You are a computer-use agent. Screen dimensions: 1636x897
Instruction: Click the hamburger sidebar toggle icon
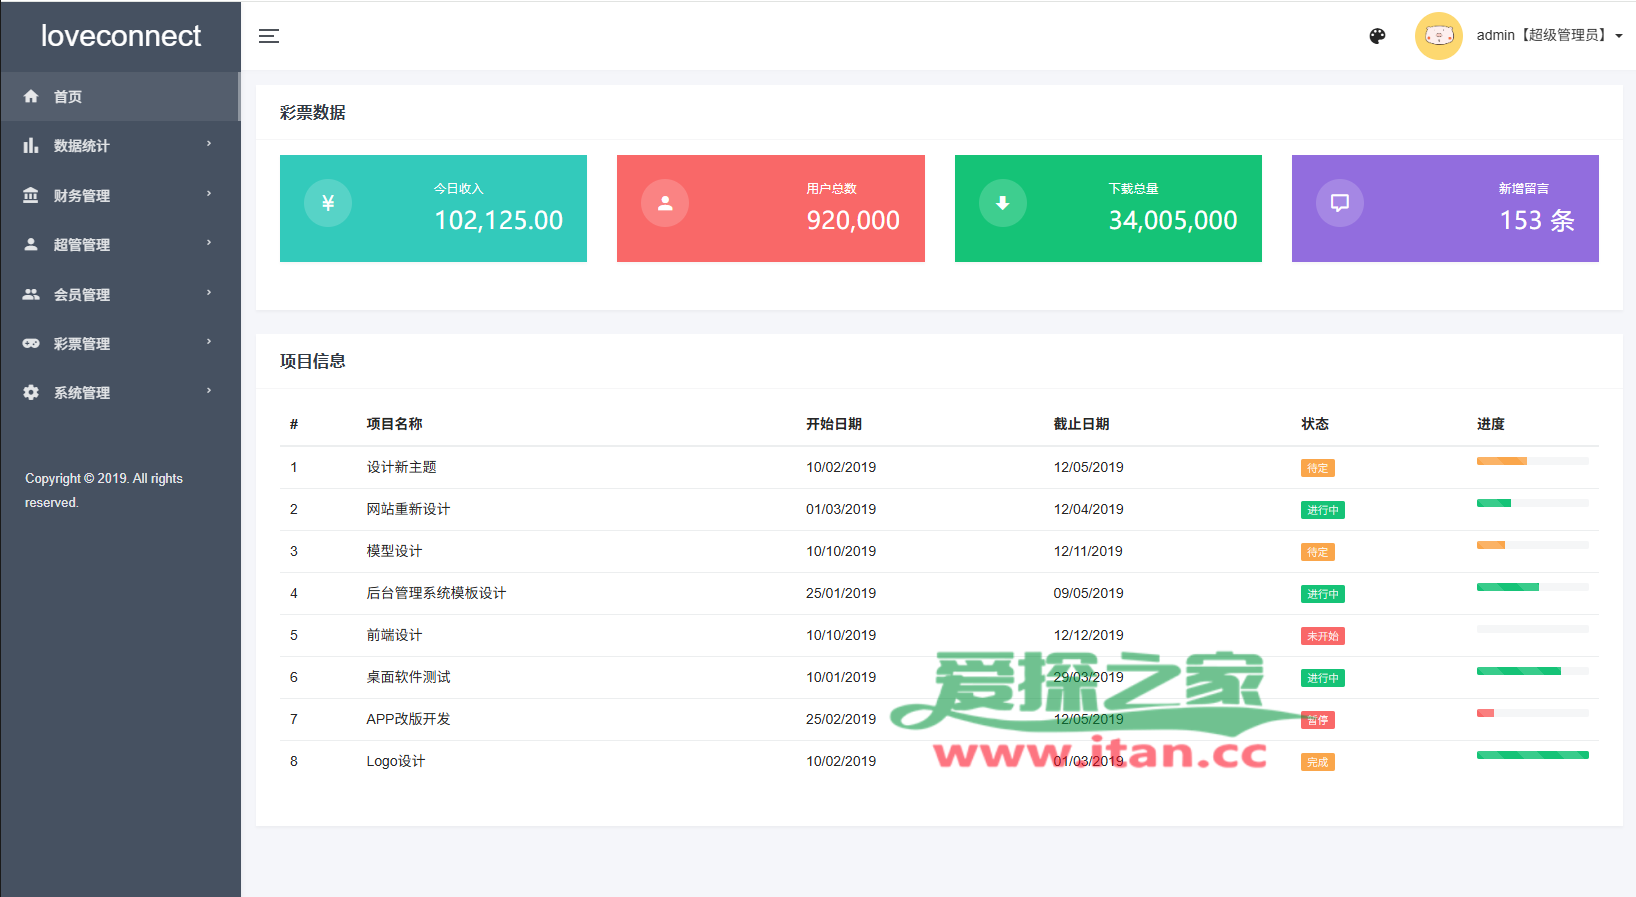click(x=269, y=36)
